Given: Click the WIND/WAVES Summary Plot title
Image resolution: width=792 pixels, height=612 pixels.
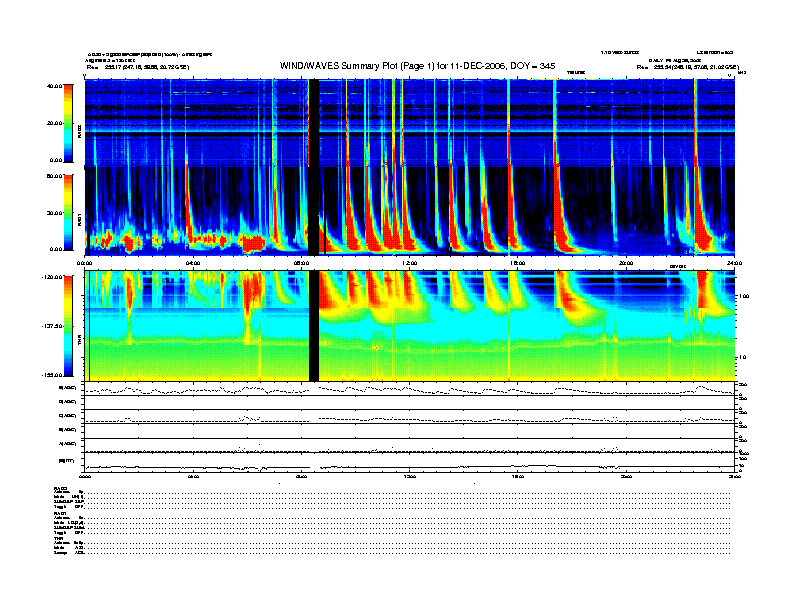Looking at the screenshot, I should [417, 66].
